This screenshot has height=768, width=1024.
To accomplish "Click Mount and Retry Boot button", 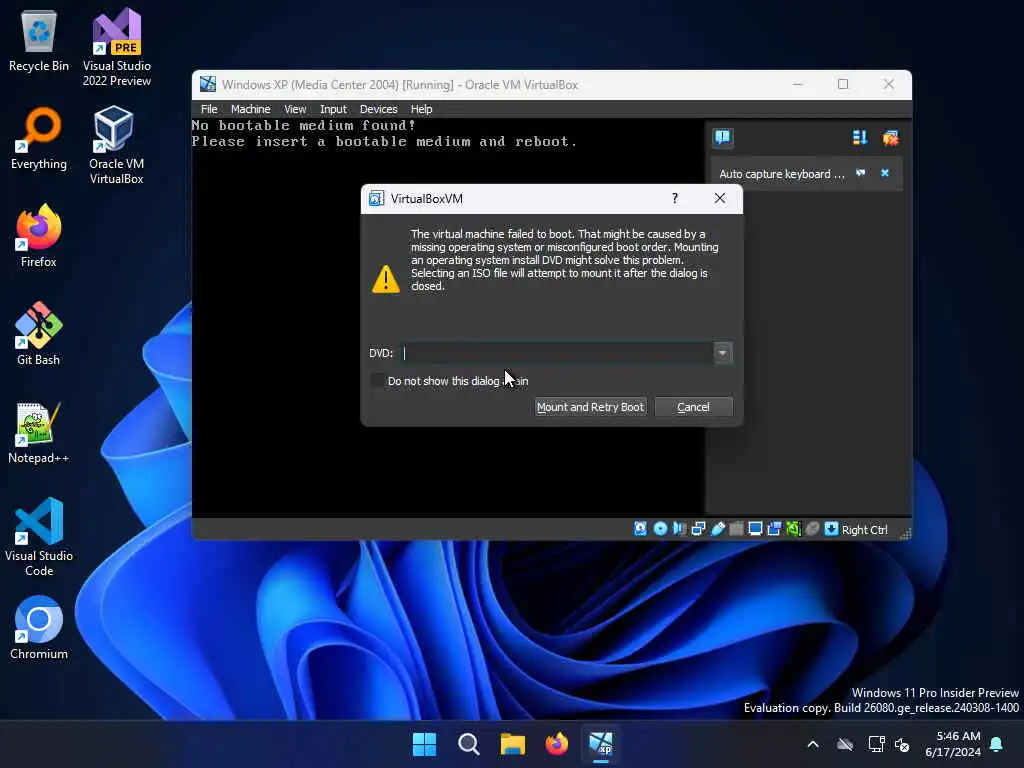I will [590, 407].
